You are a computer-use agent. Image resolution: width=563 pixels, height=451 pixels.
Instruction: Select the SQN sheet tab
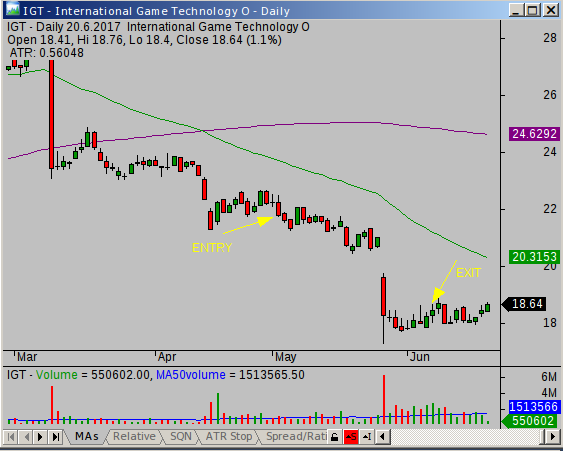[181, 436]
